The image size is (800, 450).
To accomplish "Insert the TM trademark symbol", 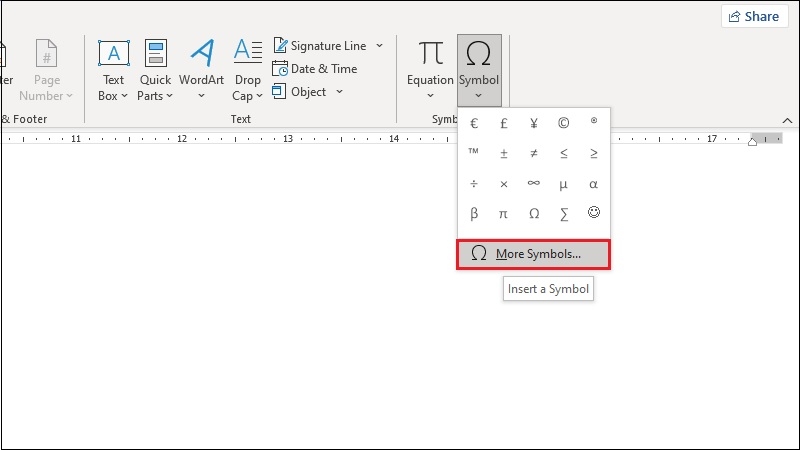I will click(x=473, y=152).
